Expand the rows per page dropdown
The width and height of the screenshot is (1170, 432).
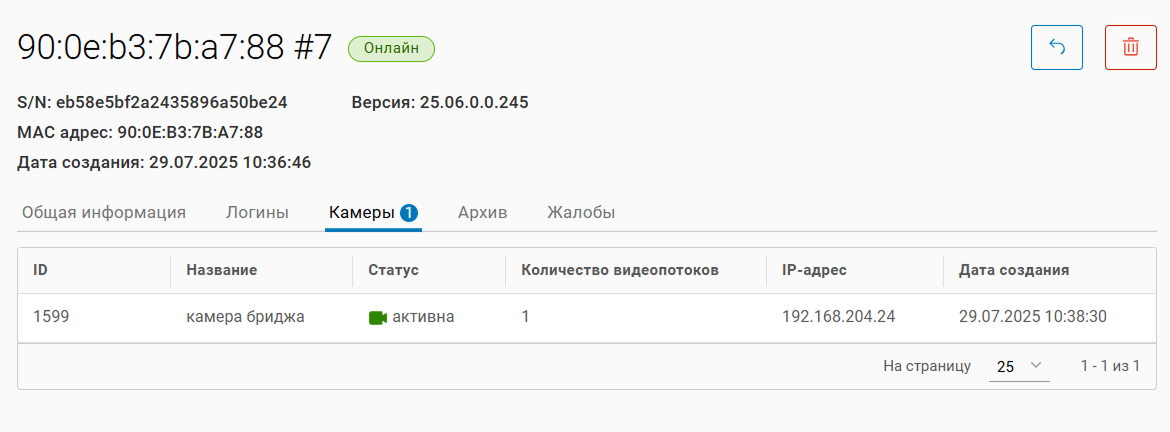click(1018, 367)
